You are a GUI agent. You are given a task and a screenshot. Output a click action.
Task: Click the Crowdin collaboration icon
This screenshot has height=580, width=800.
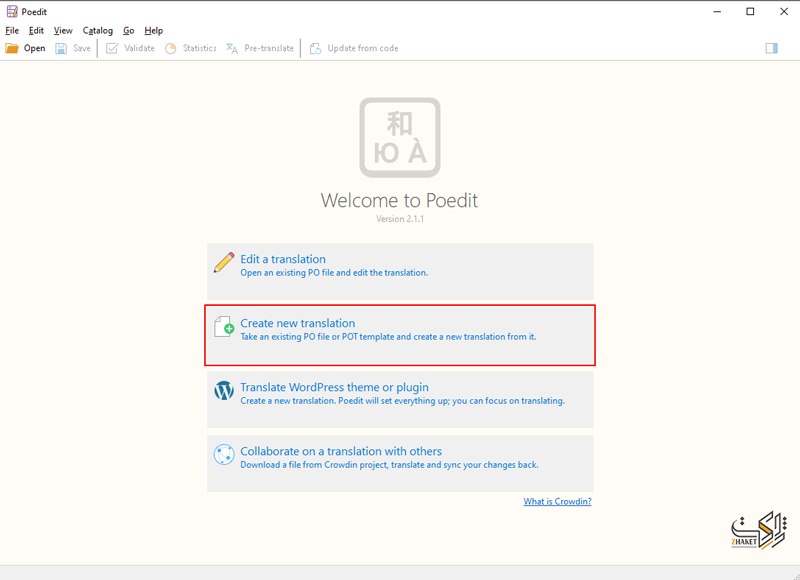point(224,455)
